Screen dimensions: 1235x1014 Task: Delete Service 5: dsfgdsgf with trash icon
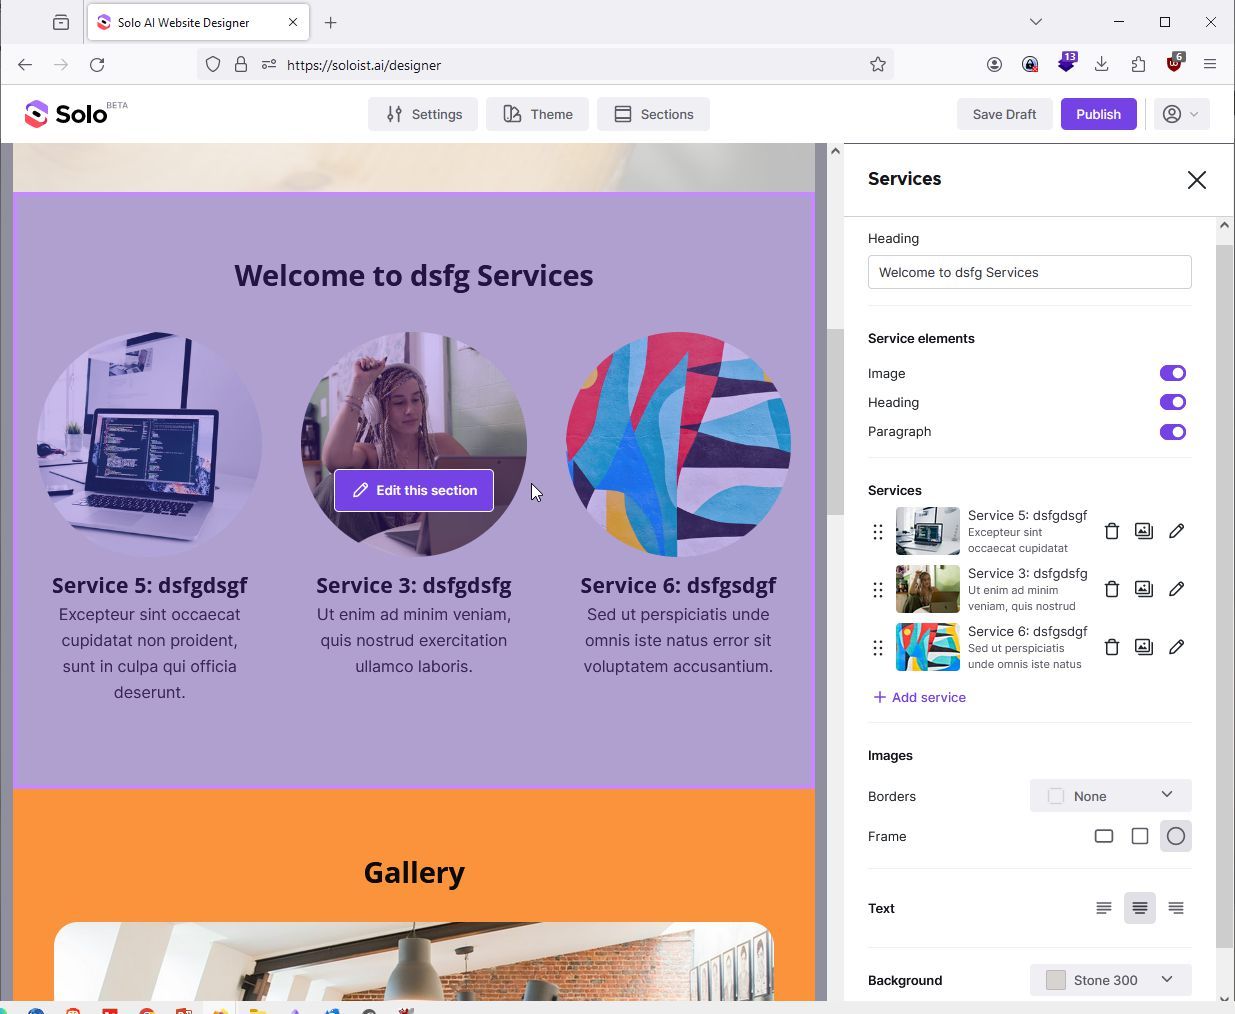point(1111,531)
